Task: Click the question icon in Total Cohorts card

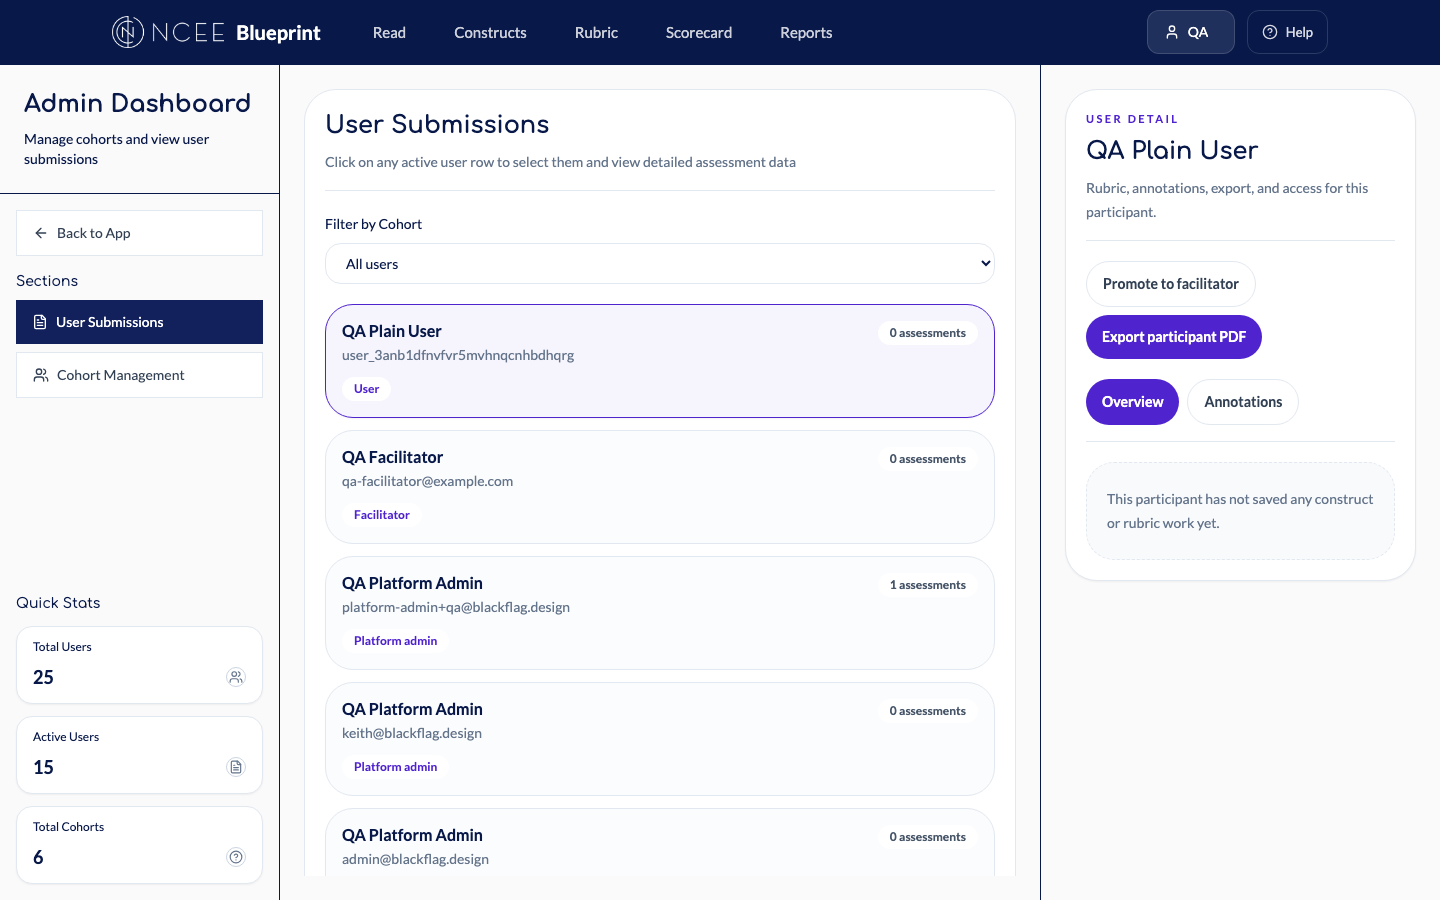Action: point(236,857)
